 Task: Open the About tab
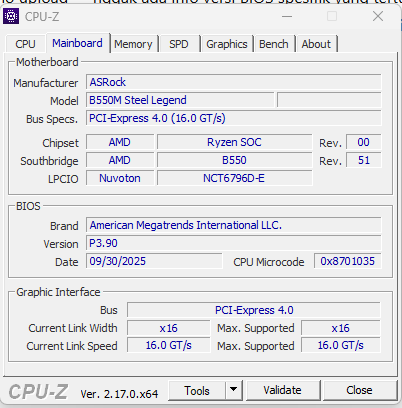click(316, 44)
